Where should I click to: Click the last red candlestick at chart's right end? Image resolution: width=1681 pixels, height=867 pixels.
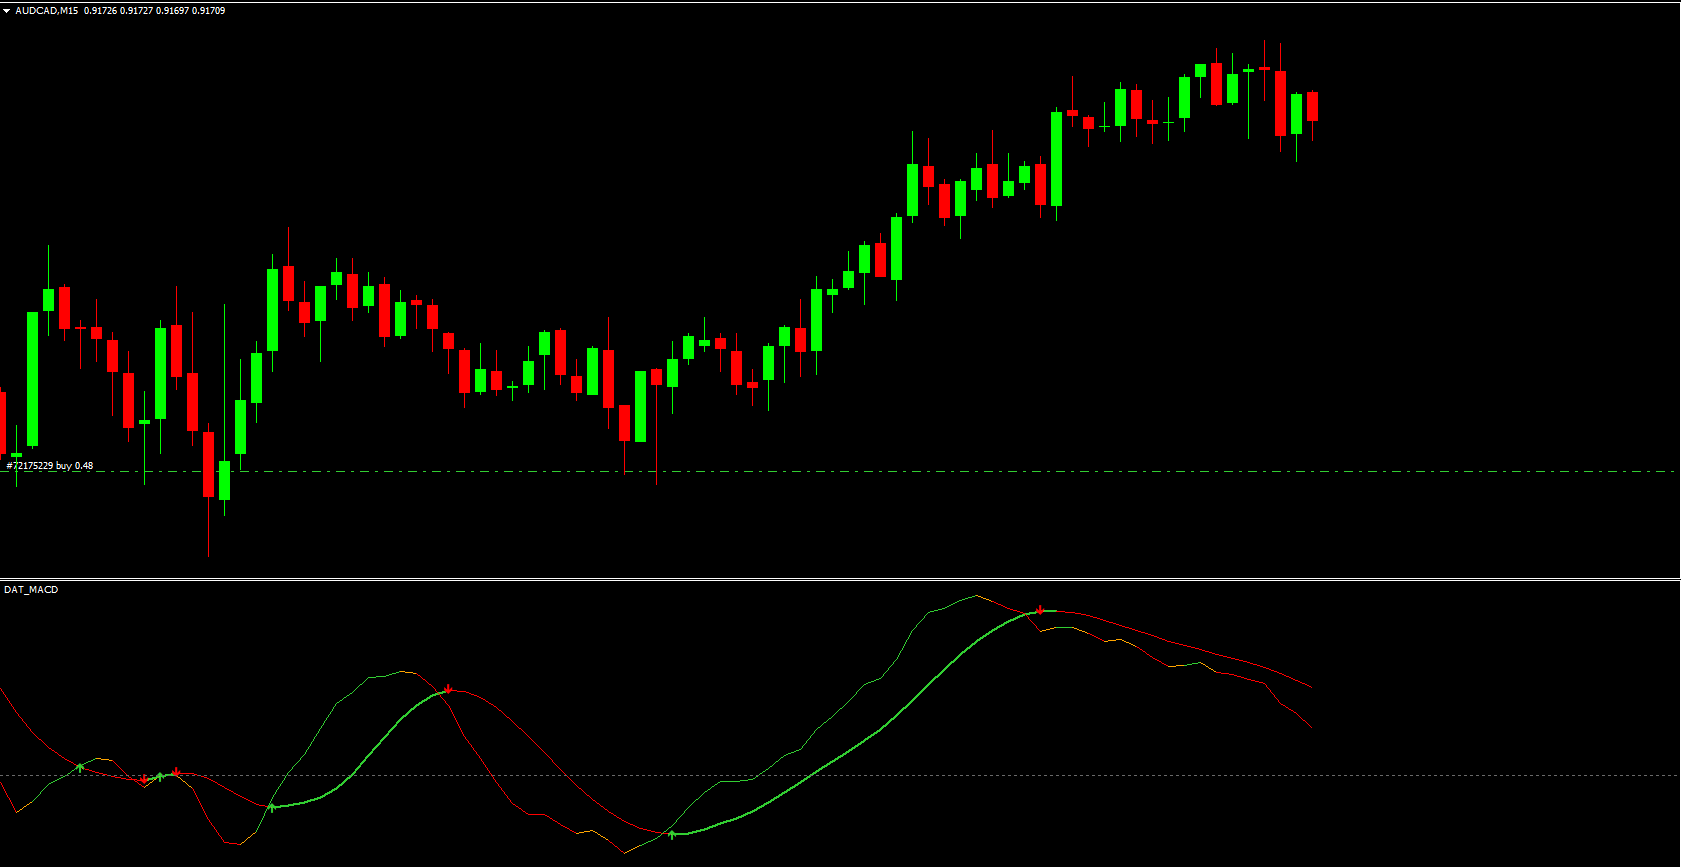[1312, 107]
